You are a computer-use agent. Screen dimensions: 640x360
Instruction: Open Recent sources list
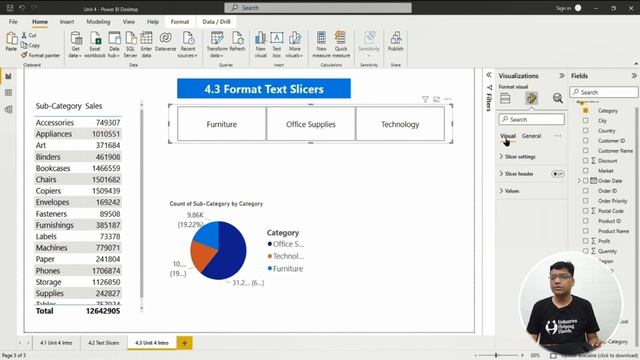pyautogui.click(x=188, y=44)
